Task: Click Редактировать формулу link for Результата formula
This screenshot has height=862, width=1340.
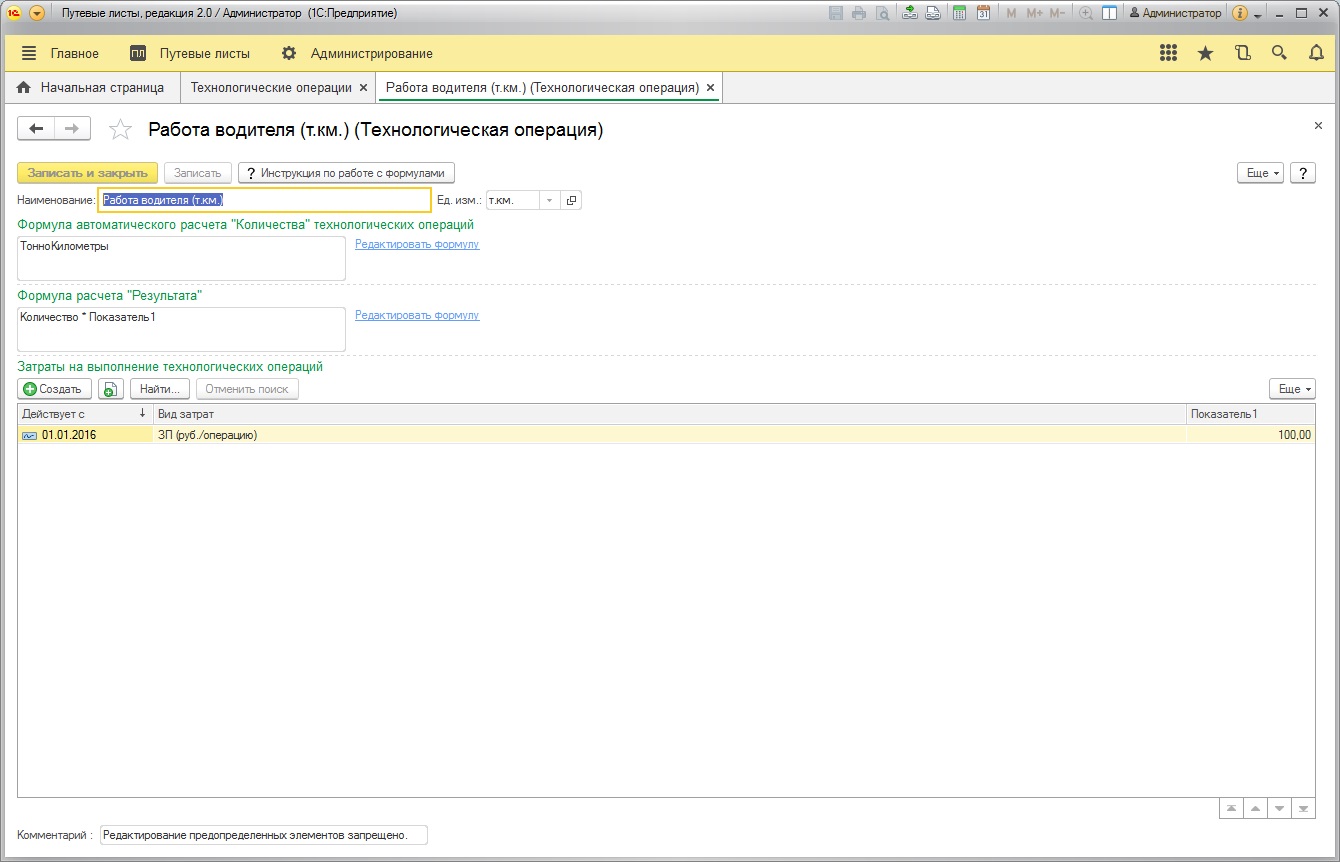Action: point(417,315)
